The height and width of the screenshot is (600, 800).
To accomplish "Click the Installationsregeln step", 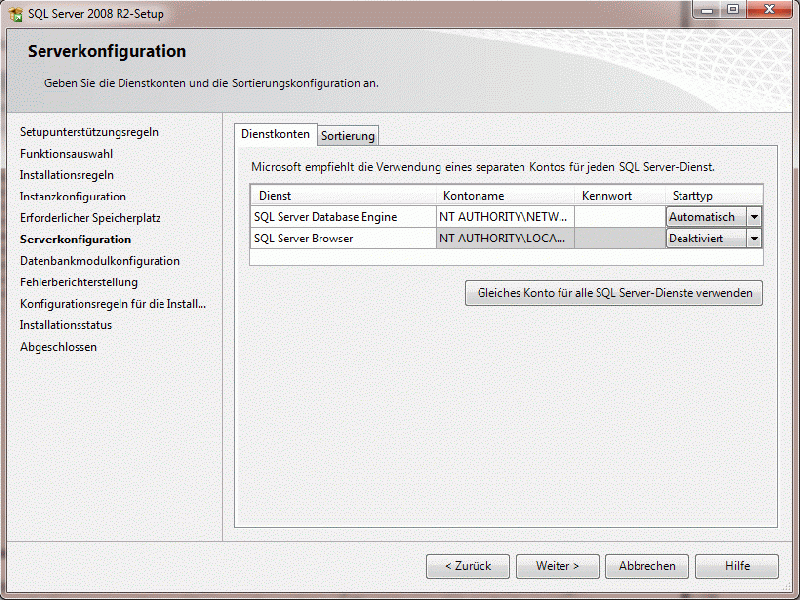I will pos(67,175).
